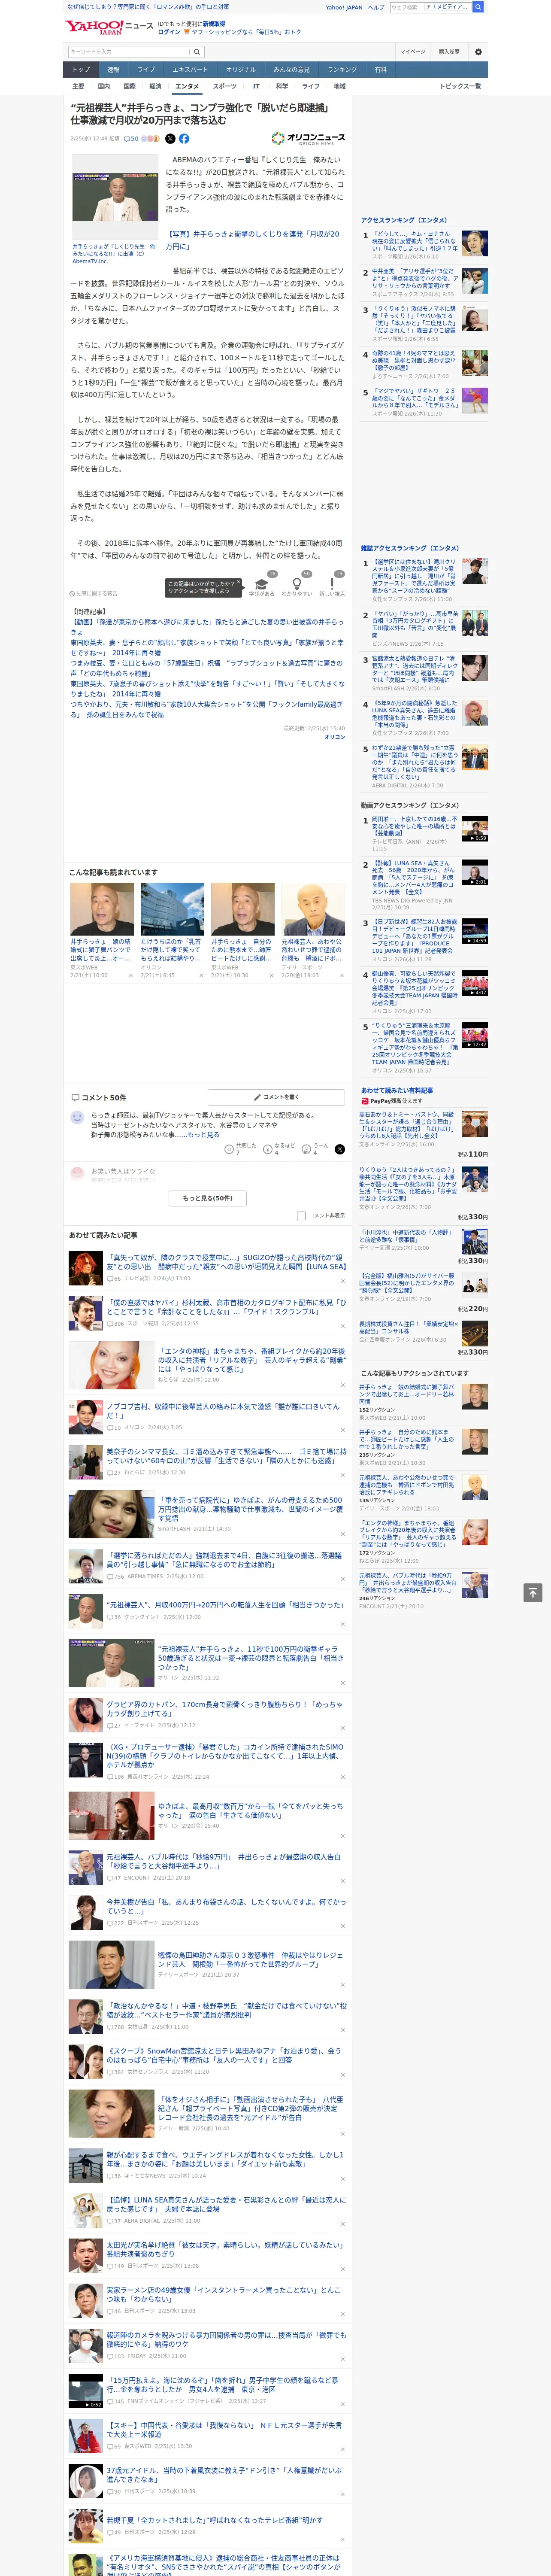The image size is (551, 2576).
Task: Click the ヘルプ link at top
Action: [376, 7]
